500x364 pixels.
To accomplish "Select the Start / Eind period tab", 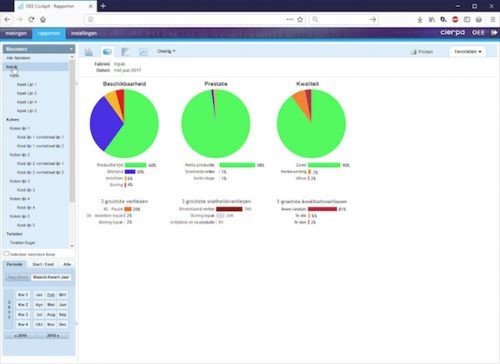I will point(43,264).
